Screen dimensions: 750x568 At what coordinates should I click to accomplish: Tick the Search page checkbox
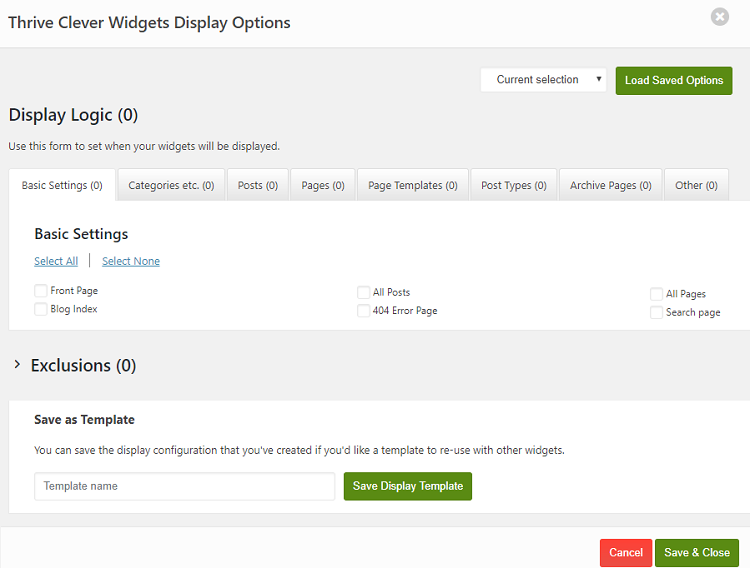click(656, 312)
